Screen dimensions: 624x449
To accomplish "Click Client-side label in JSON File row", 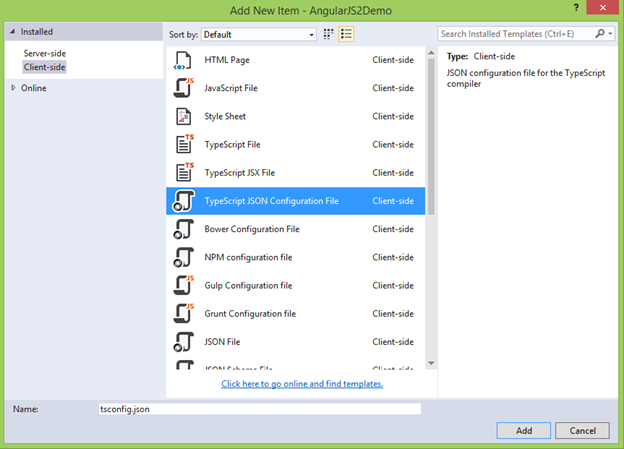I will click(393, 342).
